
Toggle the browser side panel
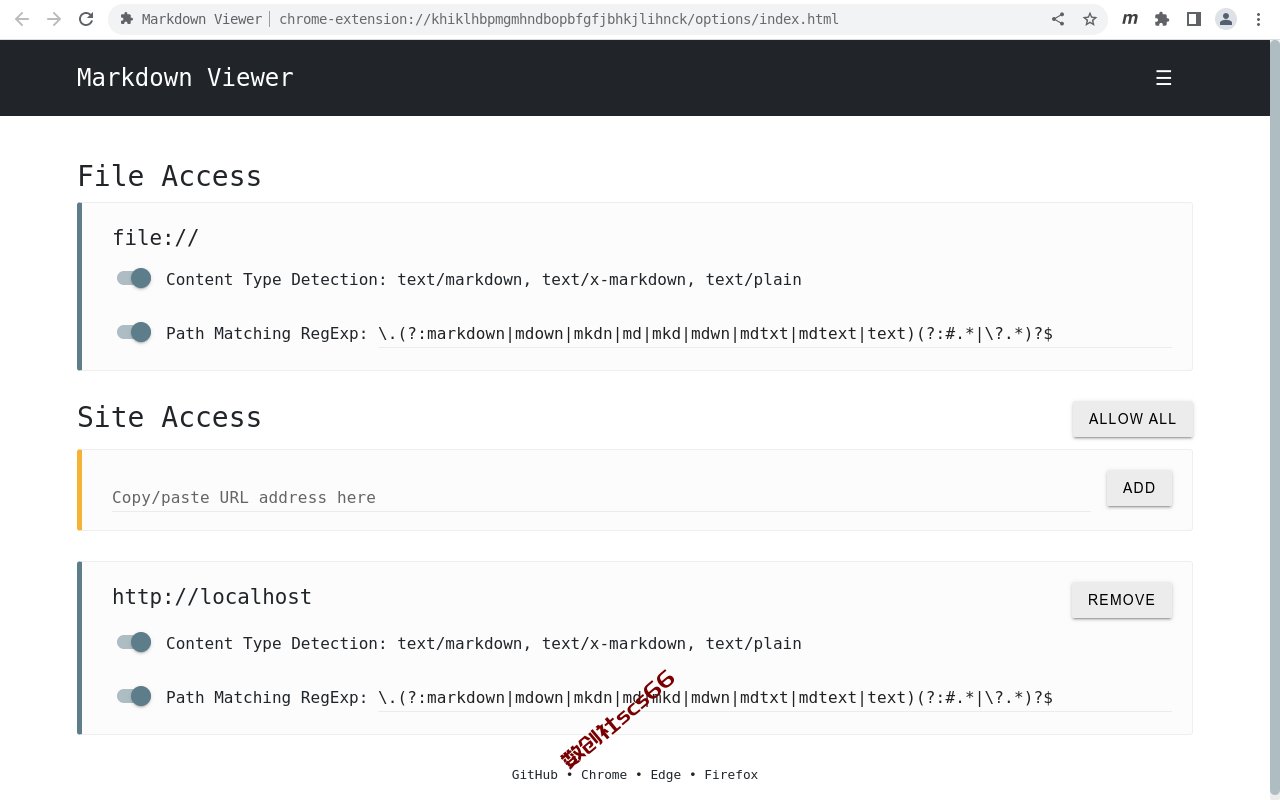point(1194,19)
